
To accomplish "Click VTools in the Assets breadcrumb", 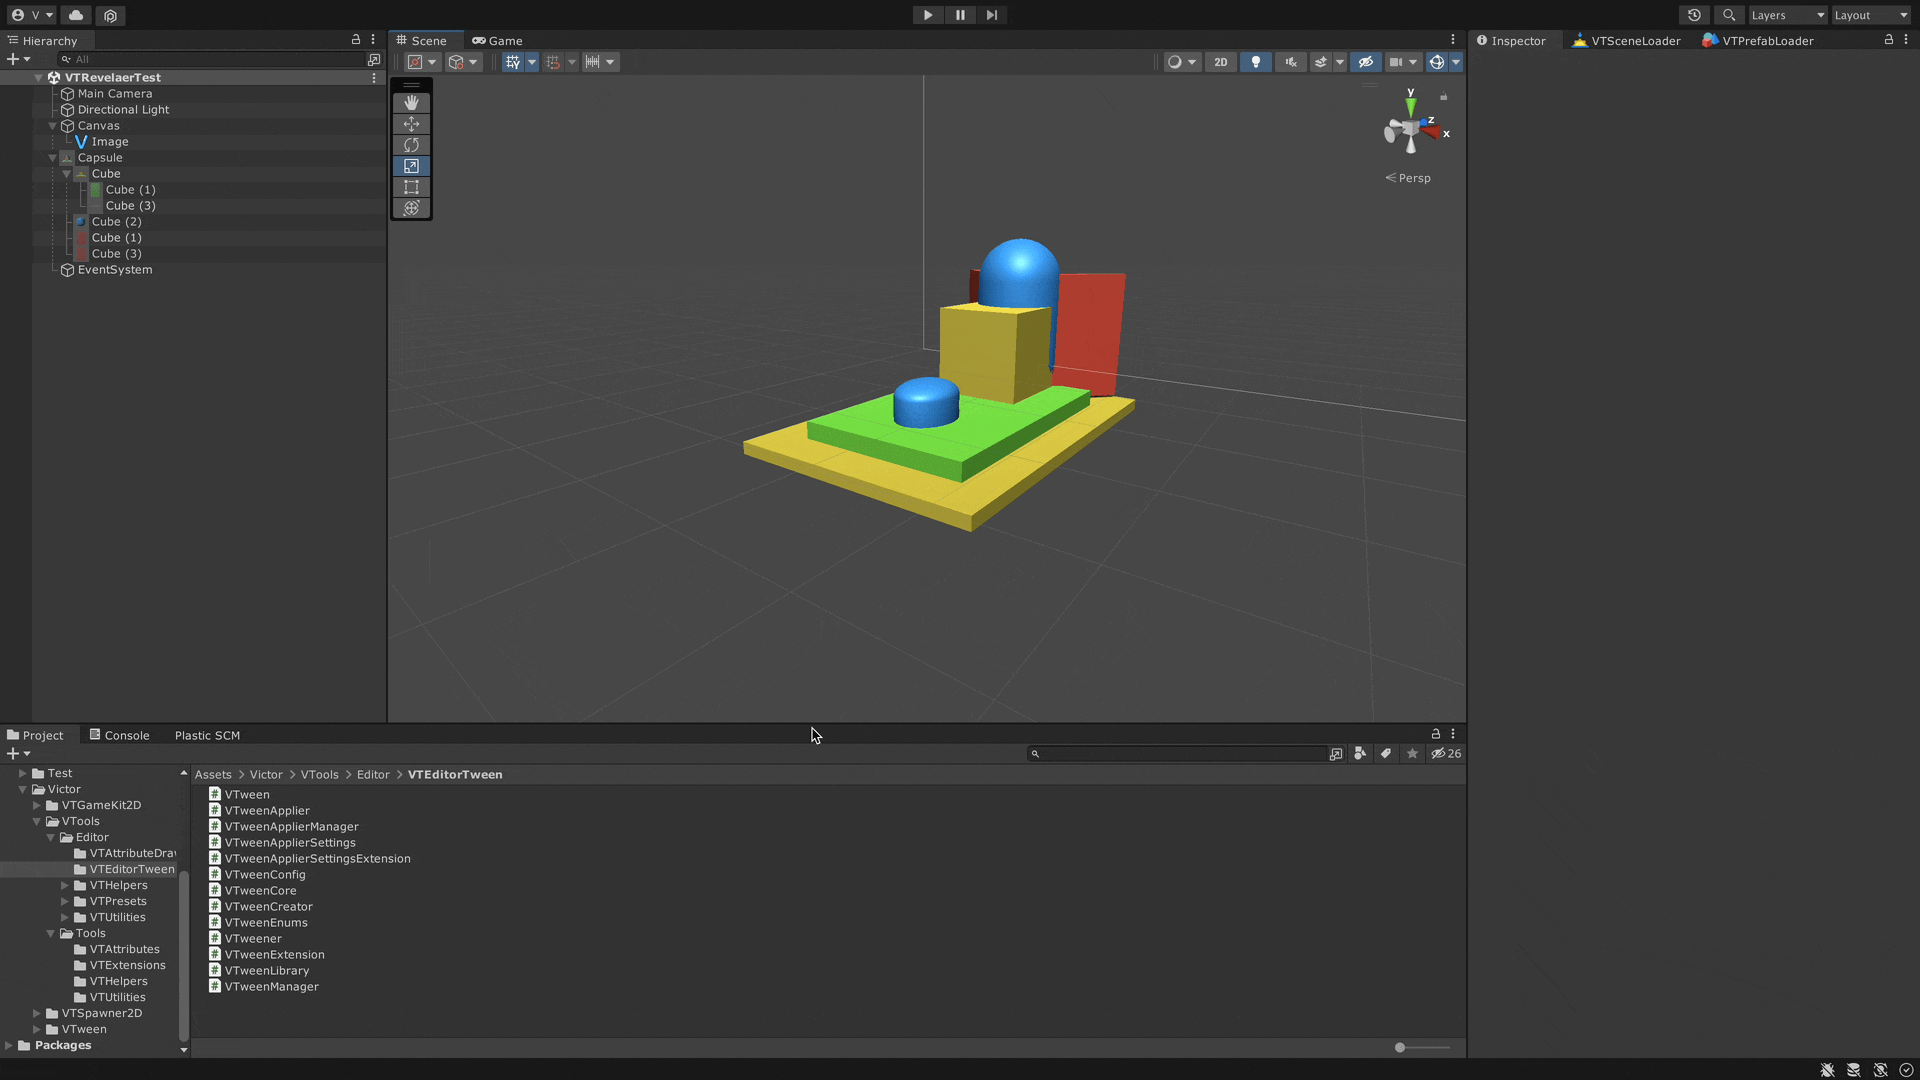I will (319, 775).
